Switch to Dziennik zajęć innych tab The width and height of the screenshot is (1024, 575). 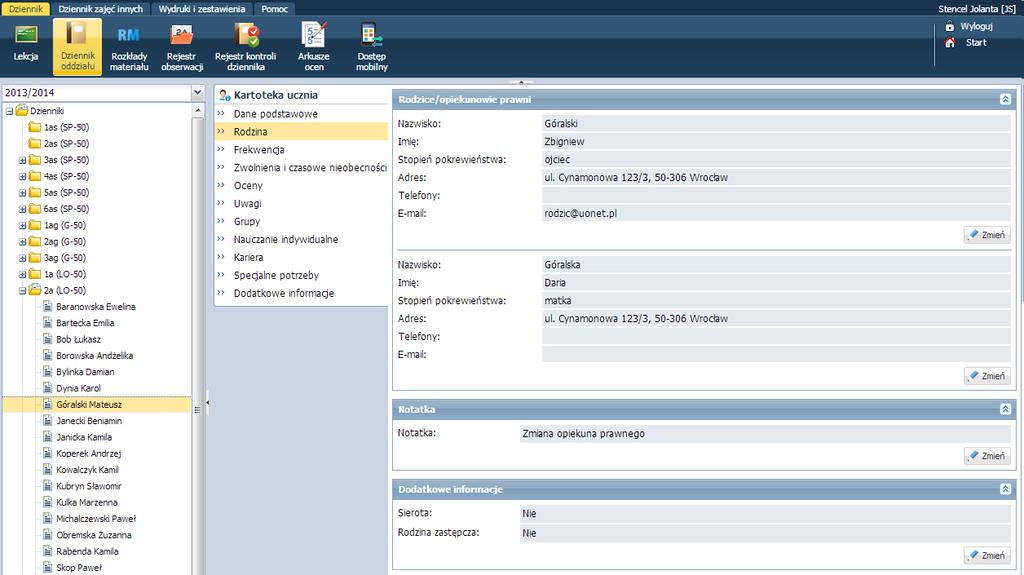[x=101, y=8]
